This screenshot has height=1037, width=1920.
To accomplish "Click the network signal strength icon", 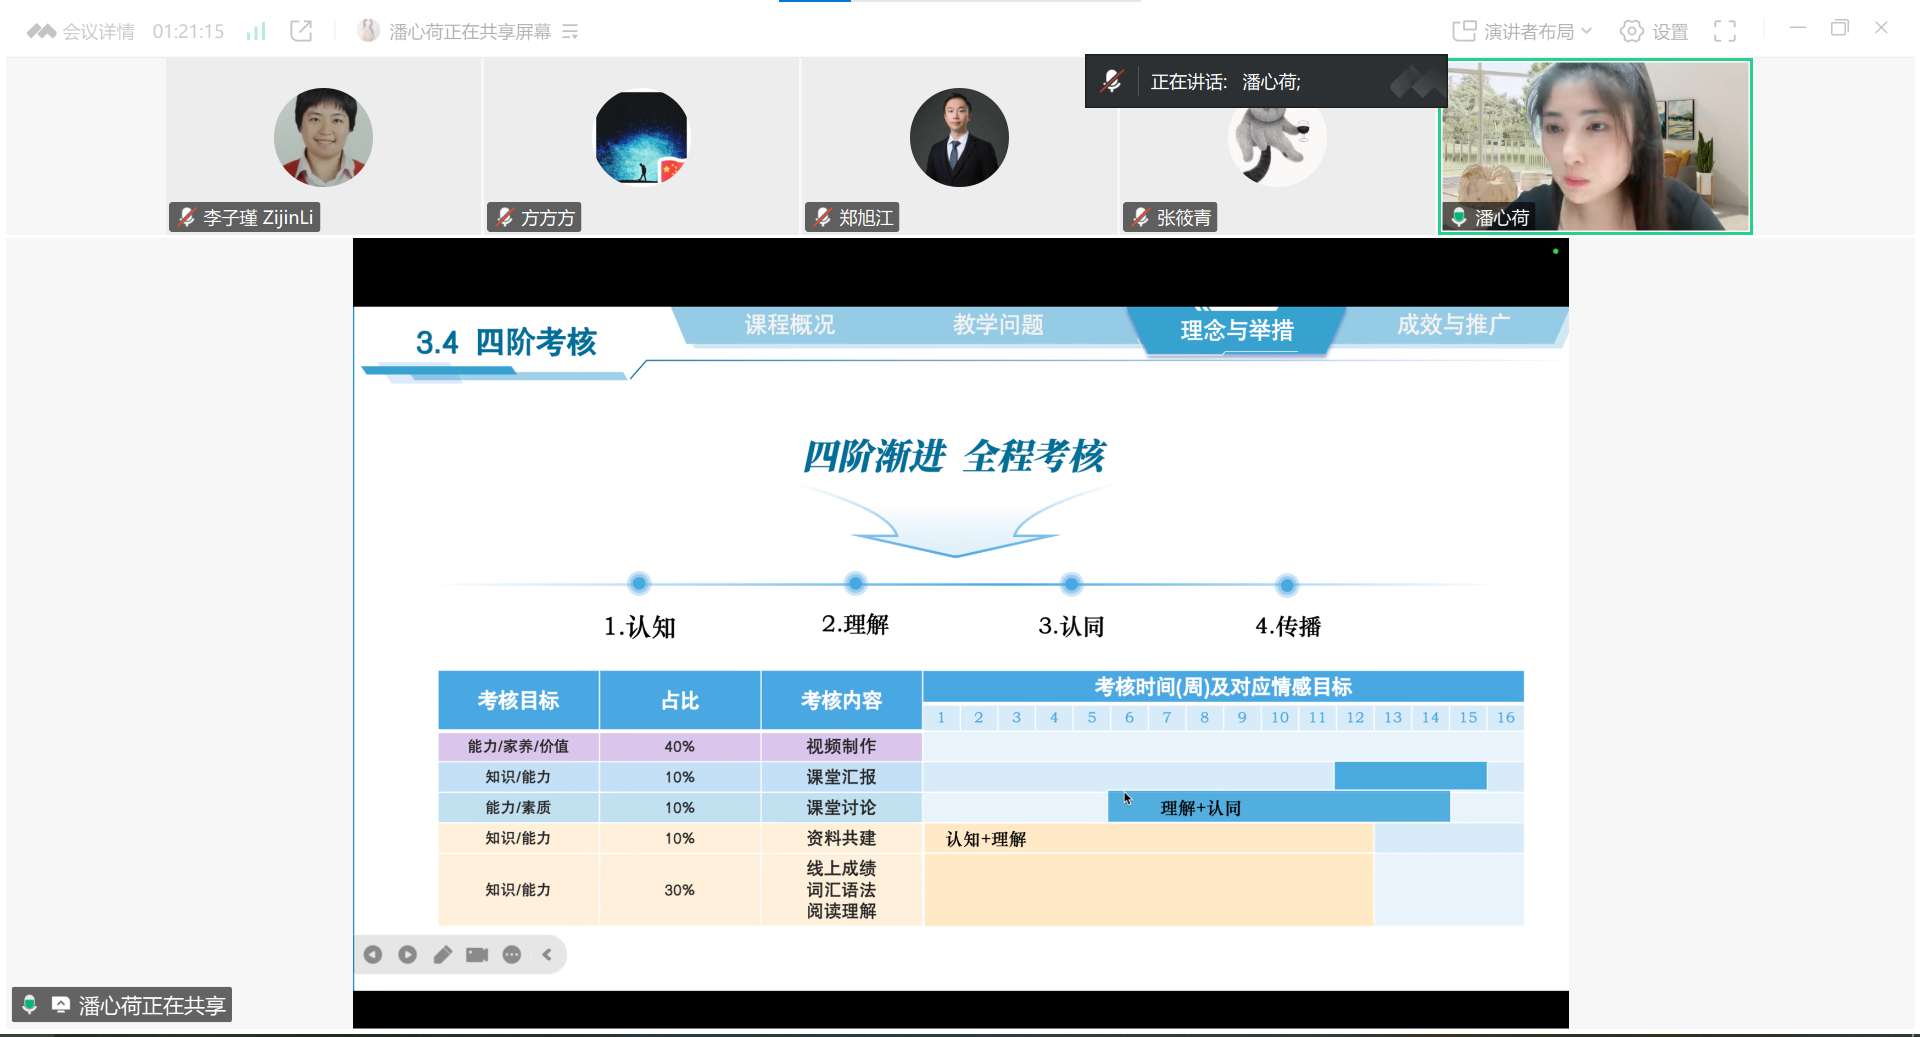I will pos(256,31).
